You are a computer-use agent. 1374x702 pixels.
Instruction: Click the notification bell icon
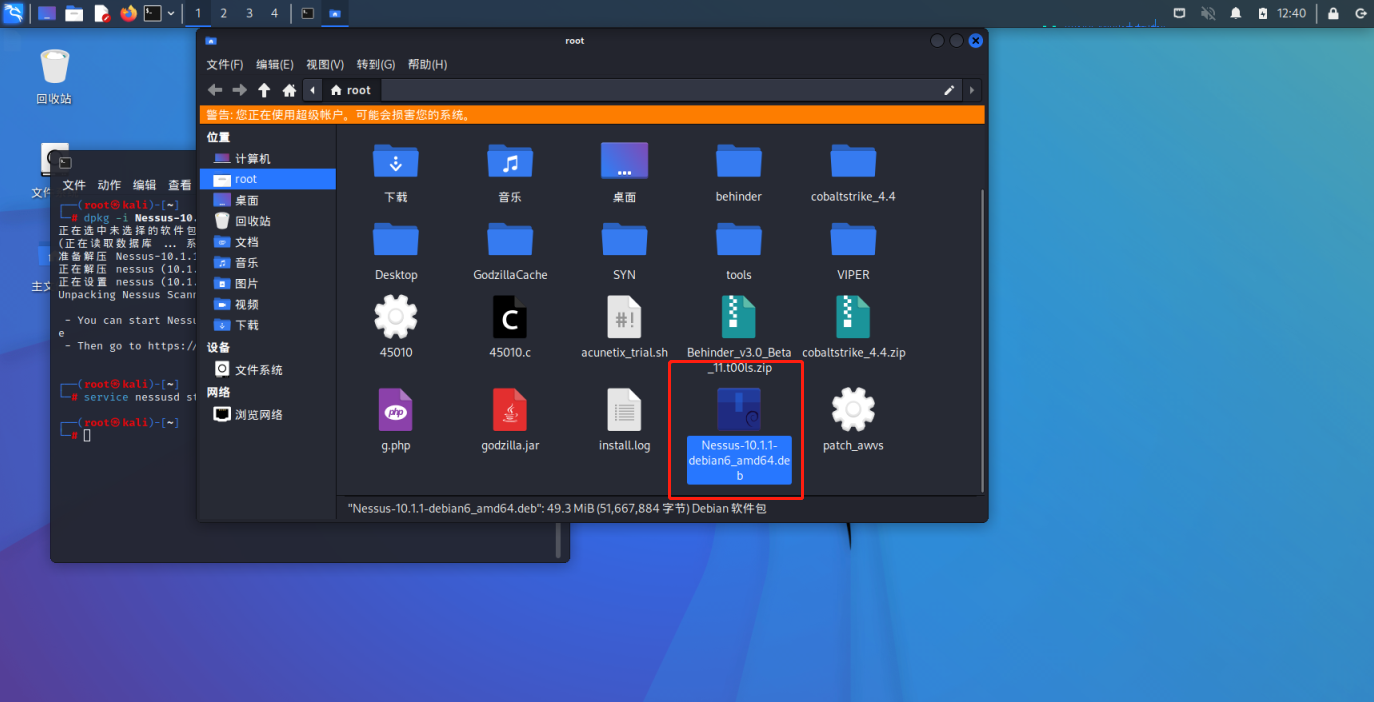1236,13
